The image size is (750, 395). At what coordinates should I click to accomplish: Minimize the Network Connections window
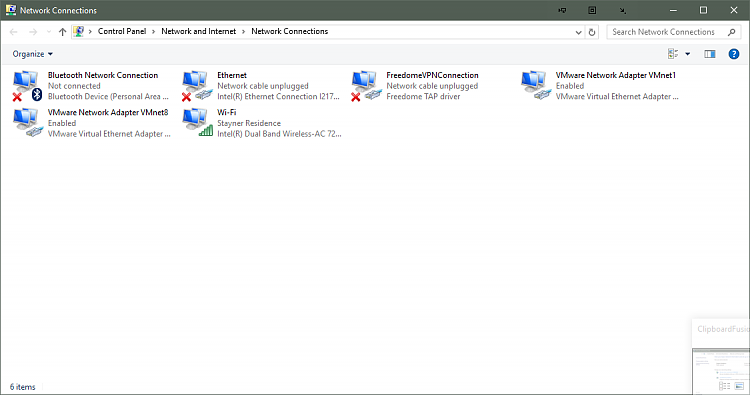pos(673,10)
